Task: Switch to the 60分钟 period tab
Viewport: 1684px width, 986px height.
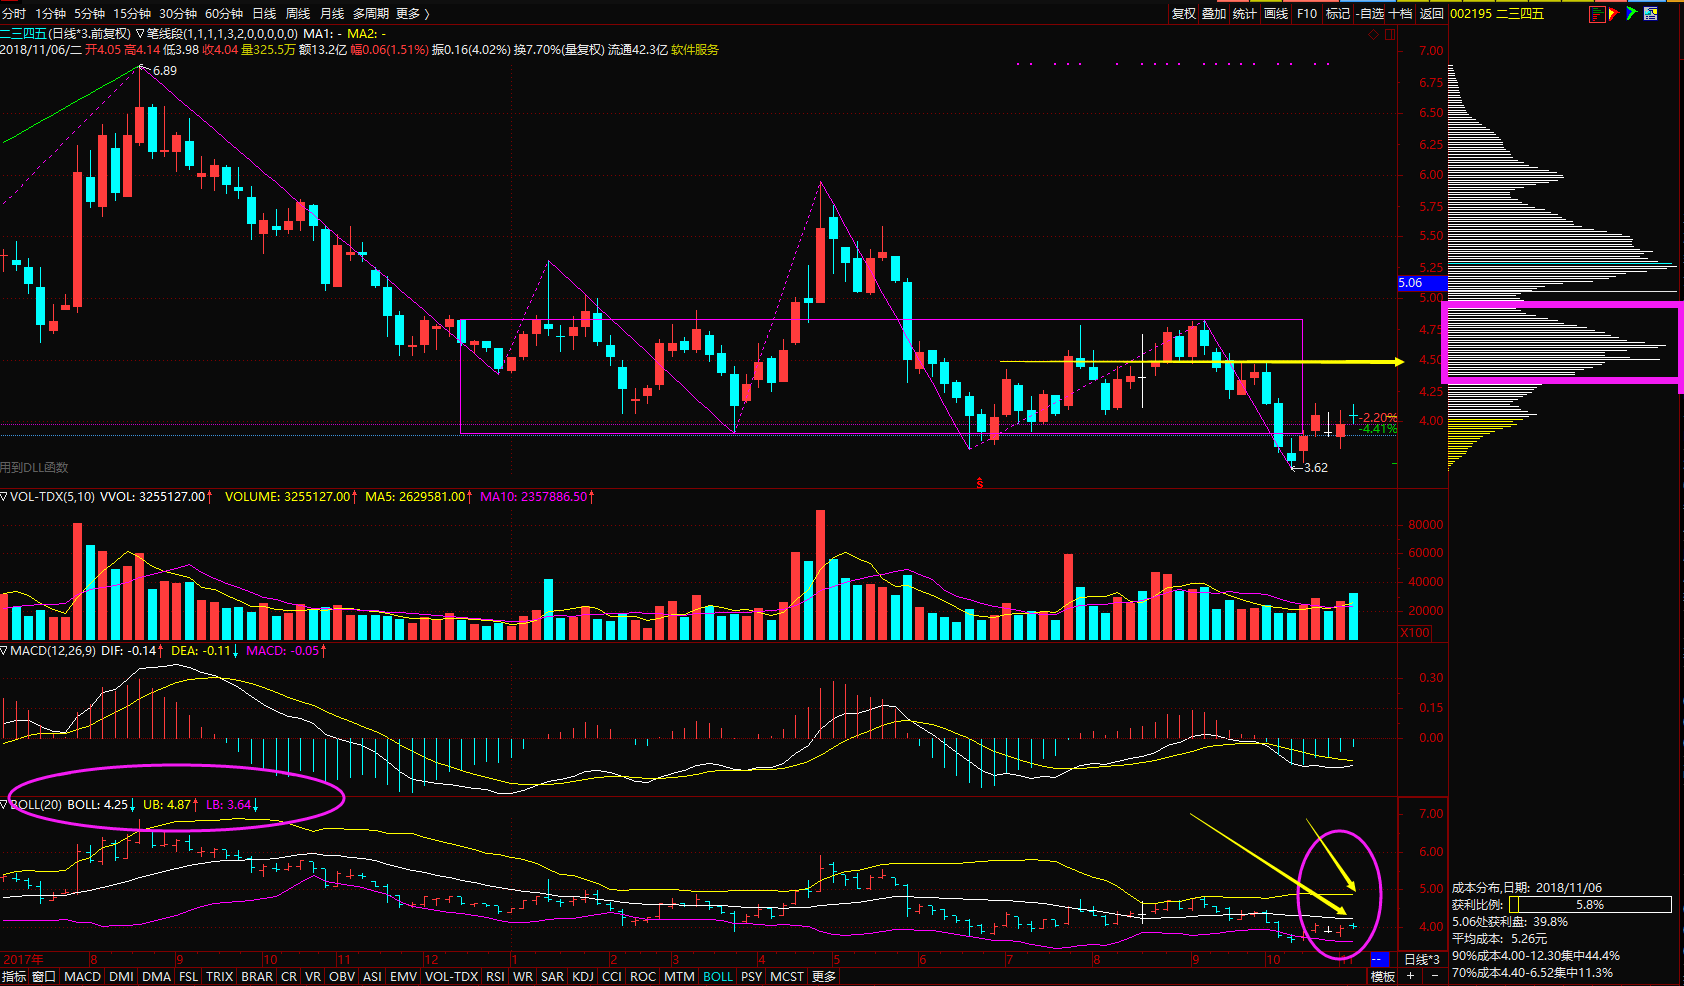Action: coord(224,13)
